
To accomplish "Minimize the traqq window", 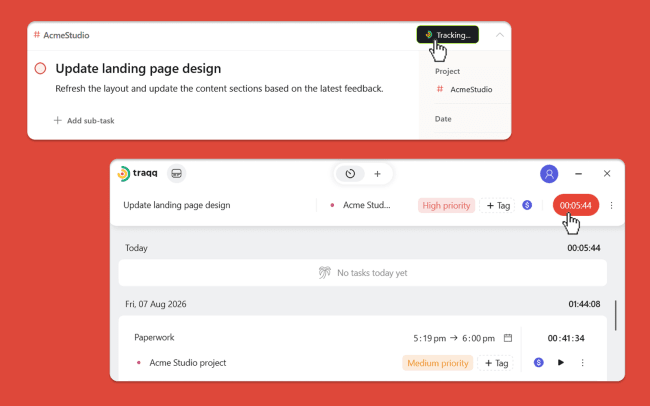I will tap(578, 174).
